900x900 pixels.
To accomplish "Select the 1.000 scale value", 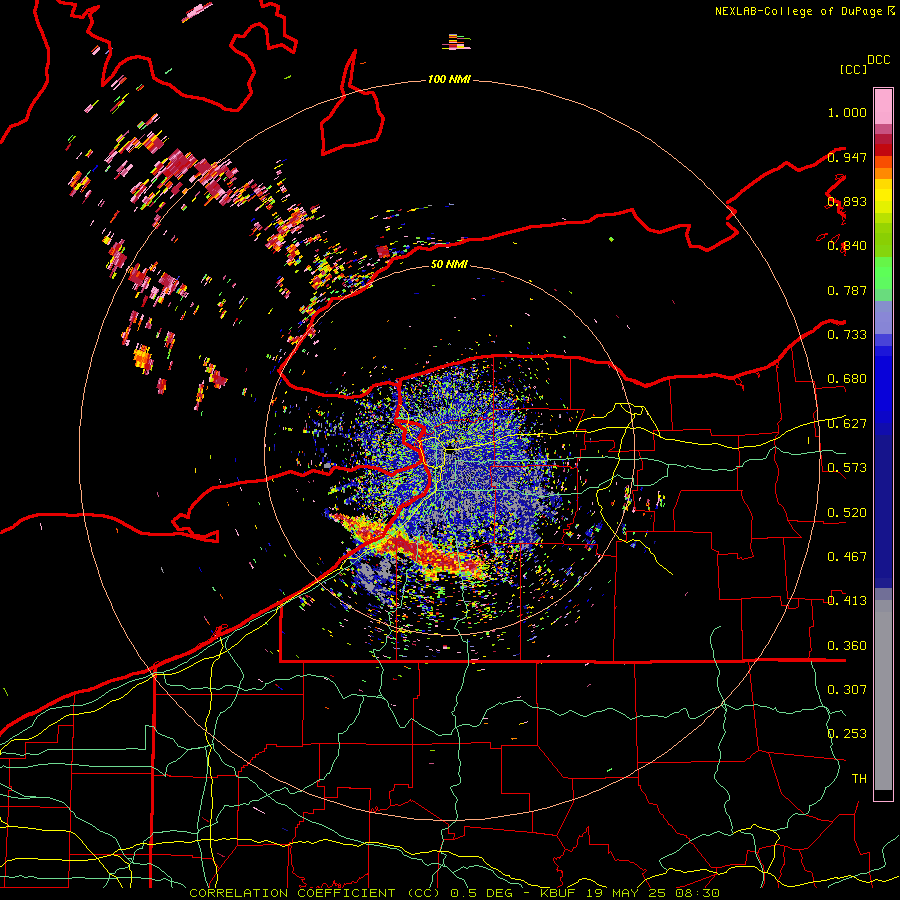I will pyautogui.click(x=847, y=113).
